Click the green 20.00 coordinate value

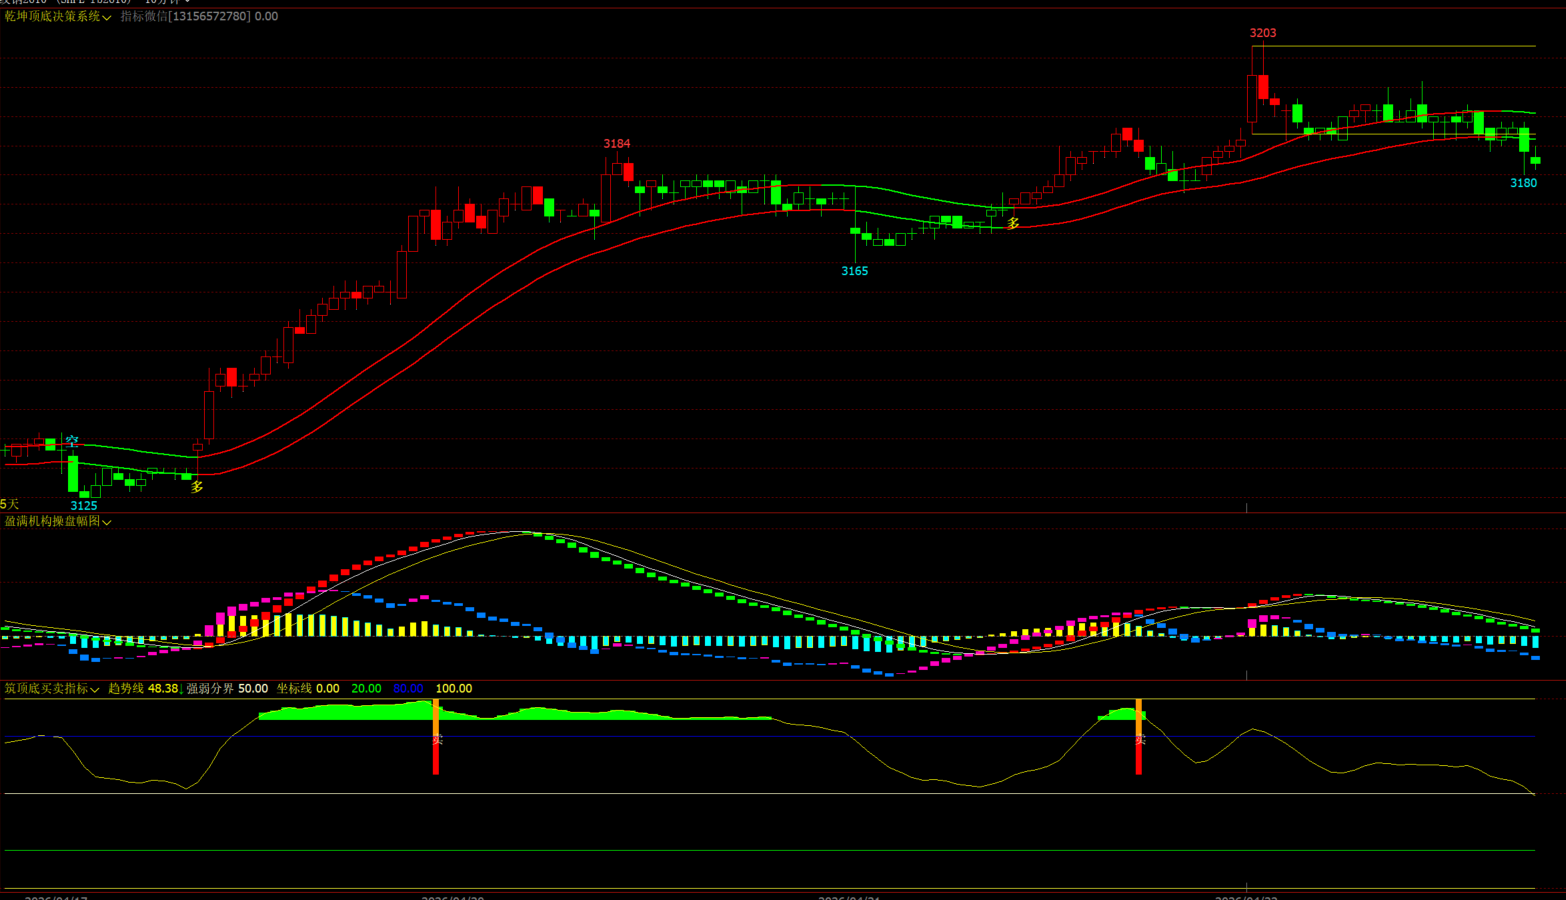(x=366, y=689)
